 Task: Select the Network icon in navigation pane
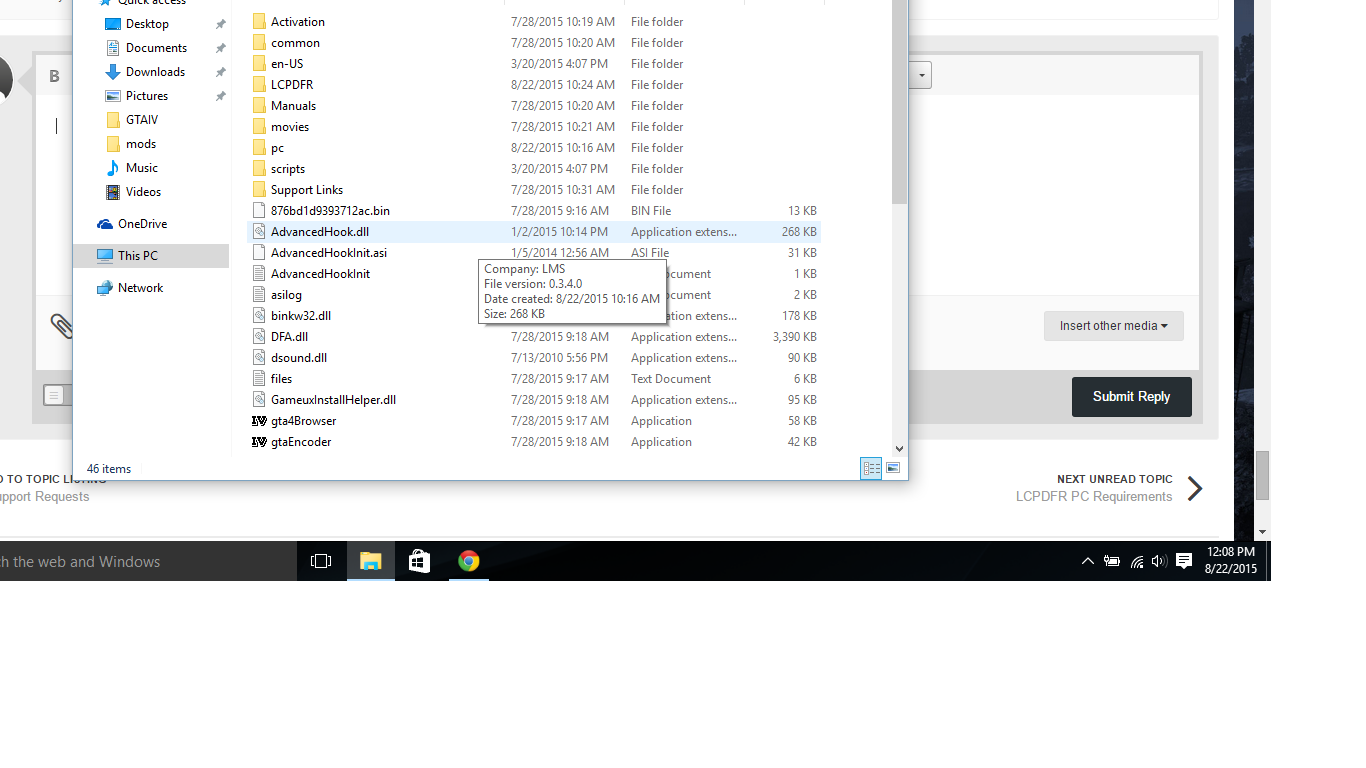[x=105, y=288]
